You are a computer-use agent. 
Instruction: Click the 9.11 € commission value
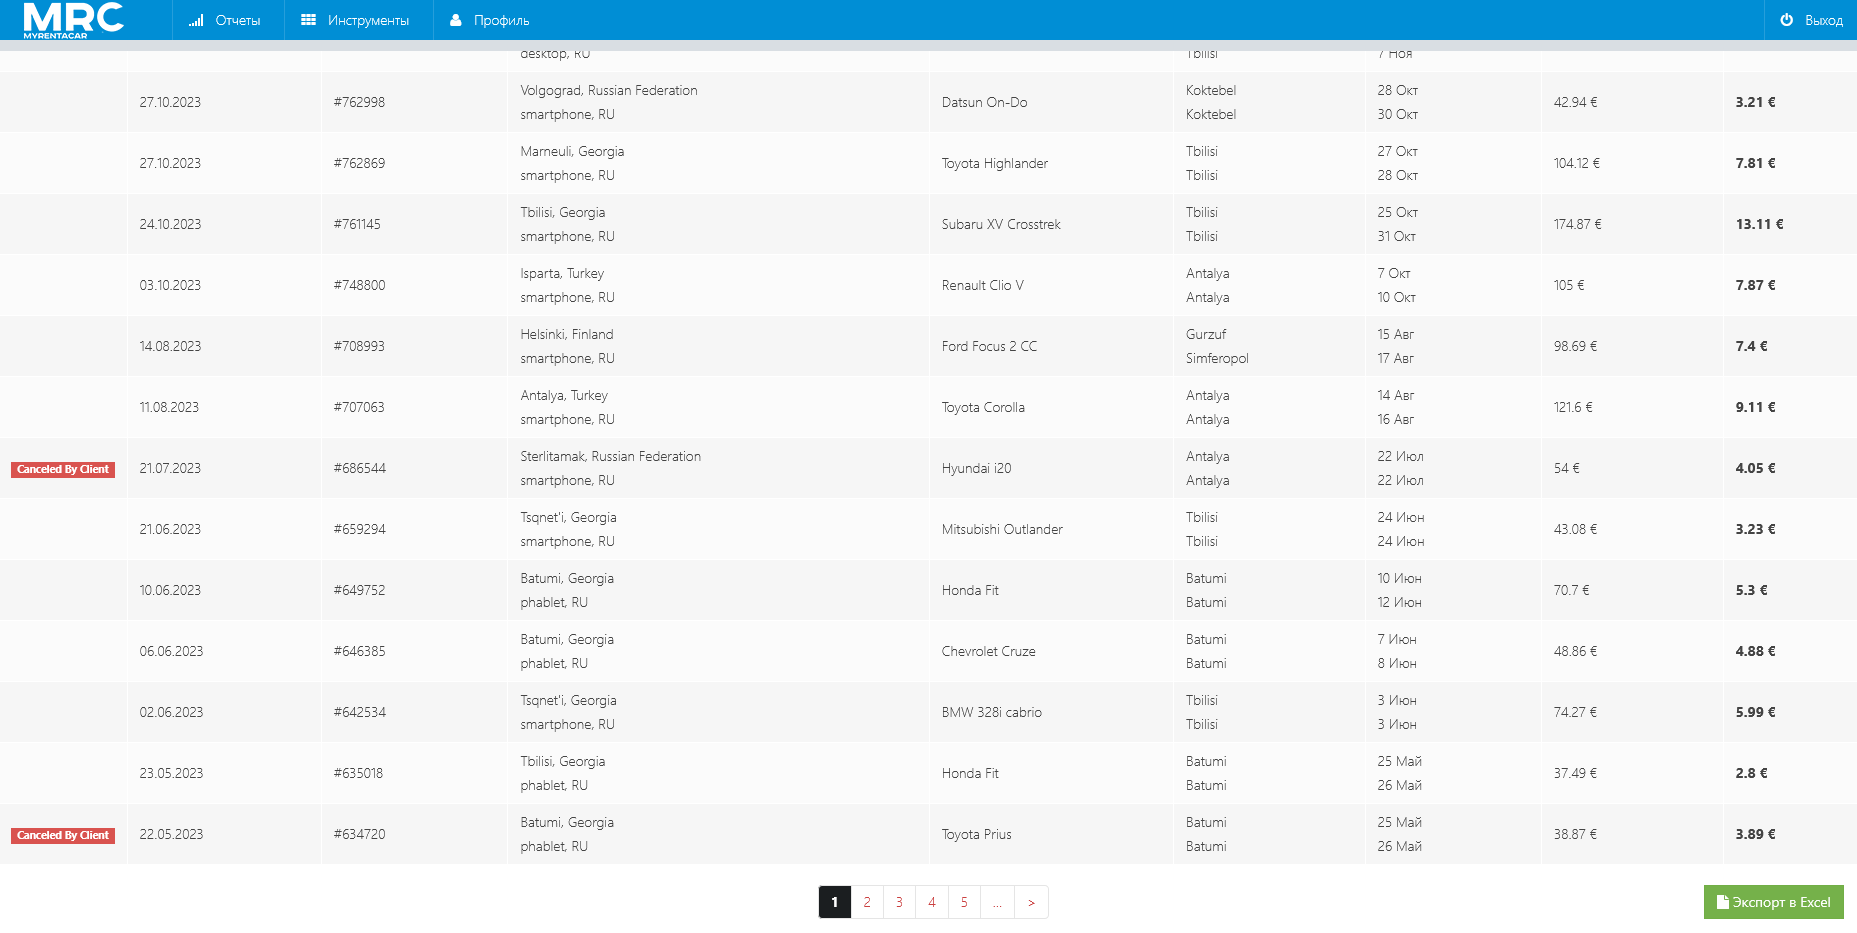coord(1755,407)
